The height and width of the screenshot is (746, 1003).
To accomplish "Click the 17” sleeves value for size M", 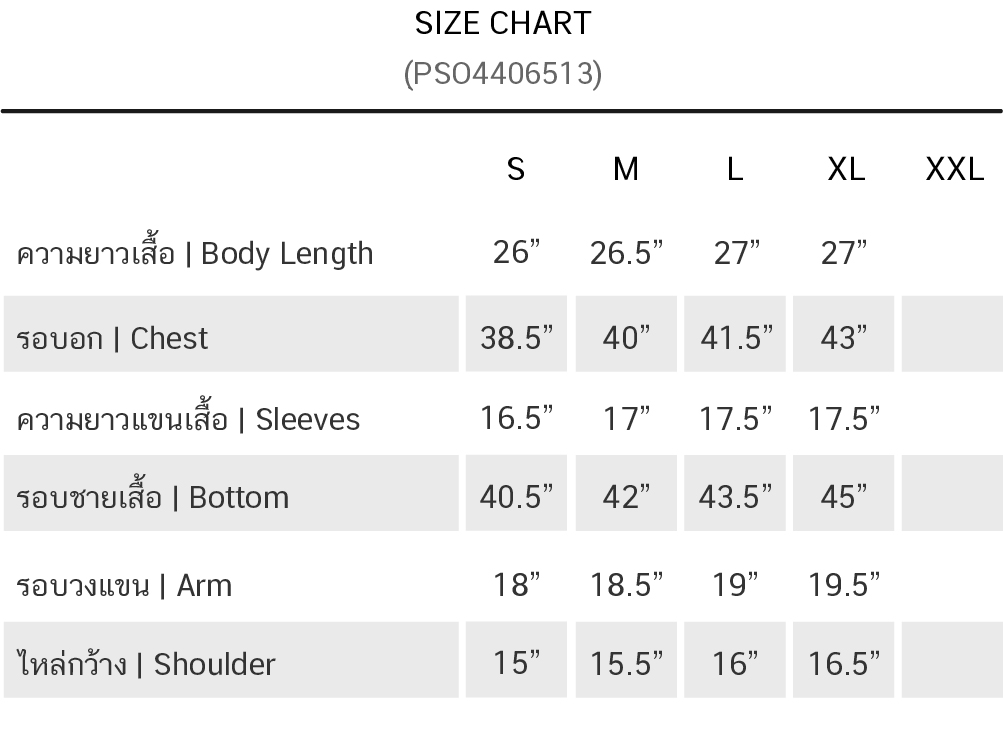I will [x=626, y=419].
